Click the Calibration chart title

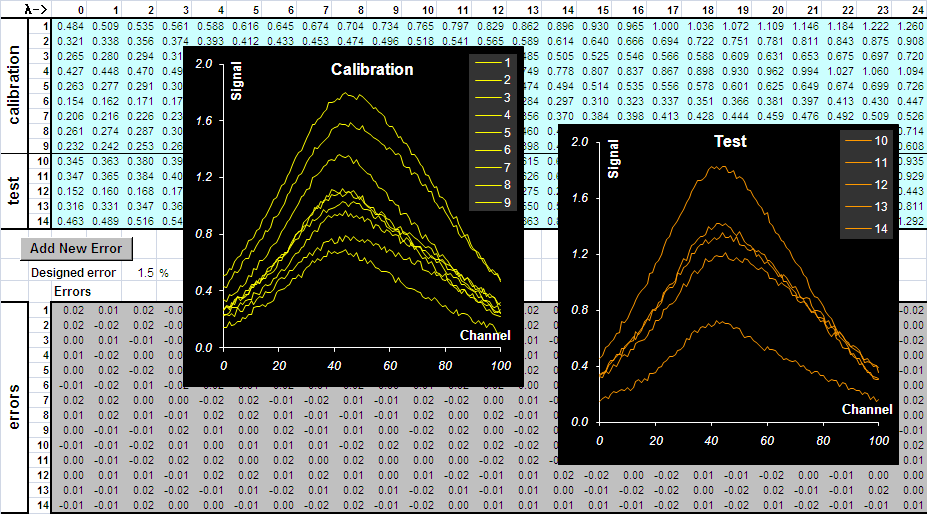(x=372, y=69)
